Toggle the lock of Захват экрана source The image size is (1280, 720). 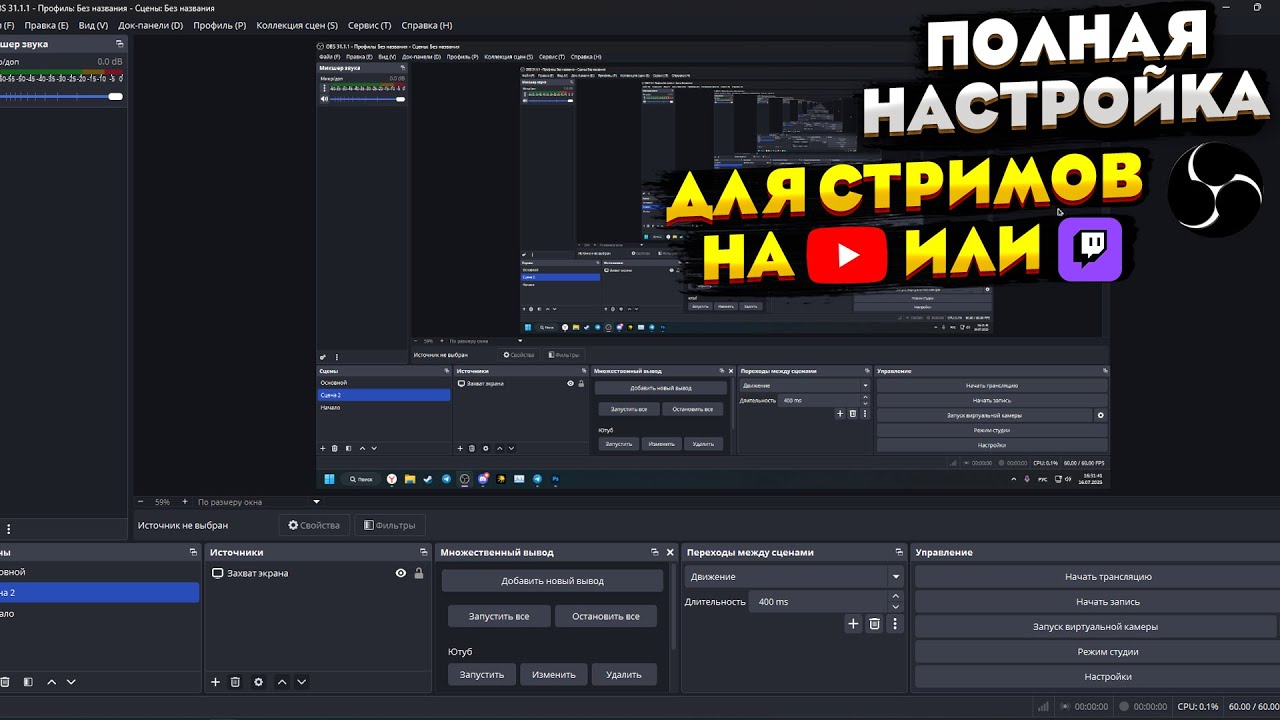[x=418, y=573]
